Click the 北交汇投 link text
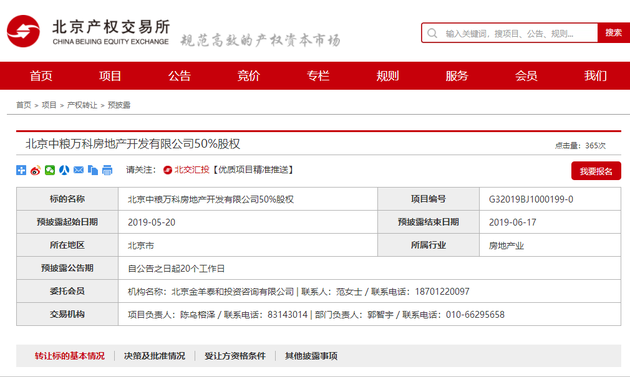The width and height of the screenshot is (630, 377). click(192, 170)
